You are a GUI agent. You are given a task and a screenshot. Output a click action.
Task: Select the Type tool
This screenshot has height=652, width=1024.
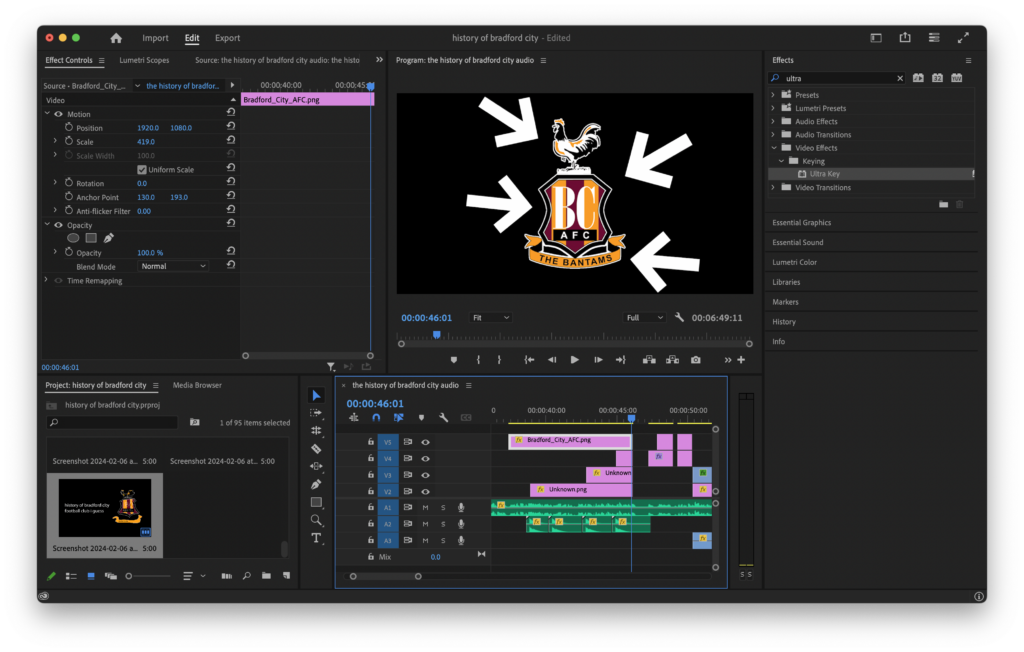click(316, 538)
